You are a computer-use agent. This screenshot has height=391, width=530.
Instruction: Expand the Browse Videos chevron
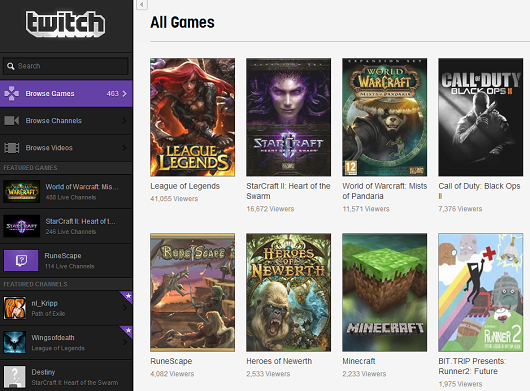tap(124, 148)
